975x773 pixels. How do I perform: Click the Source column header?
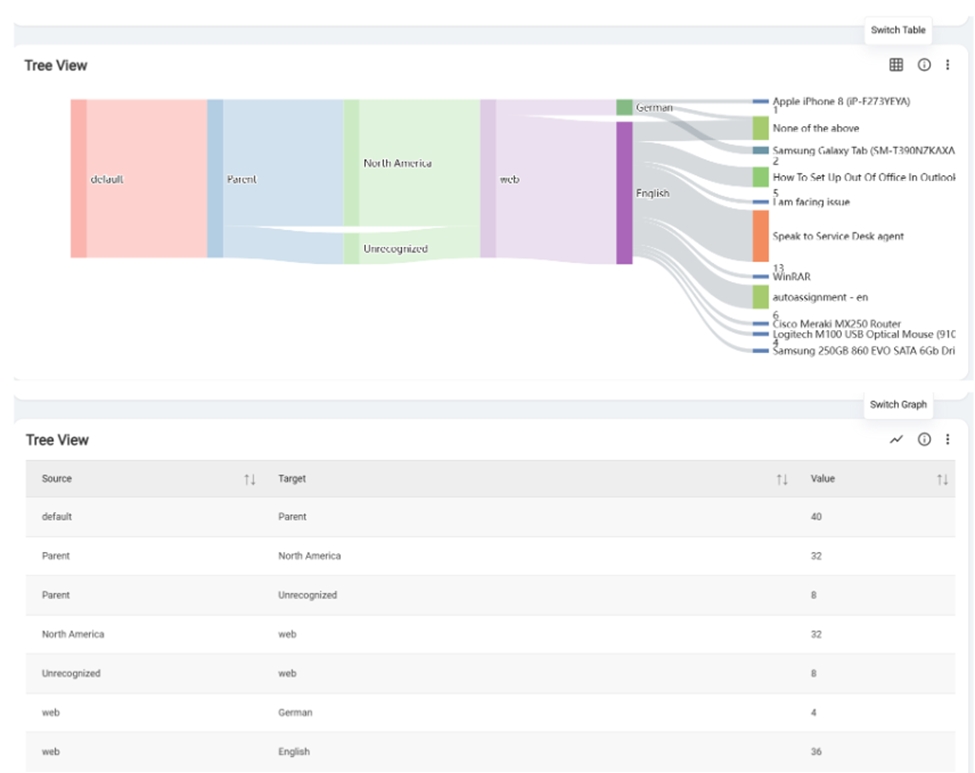coord(57,479)
